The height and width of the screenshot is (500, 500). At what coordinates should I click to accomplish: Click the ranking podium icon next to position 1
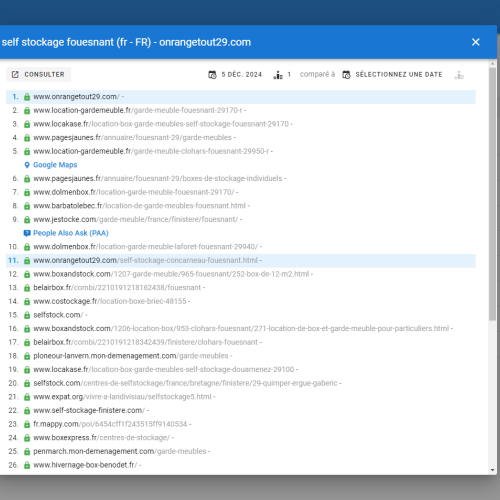(278, 75)
